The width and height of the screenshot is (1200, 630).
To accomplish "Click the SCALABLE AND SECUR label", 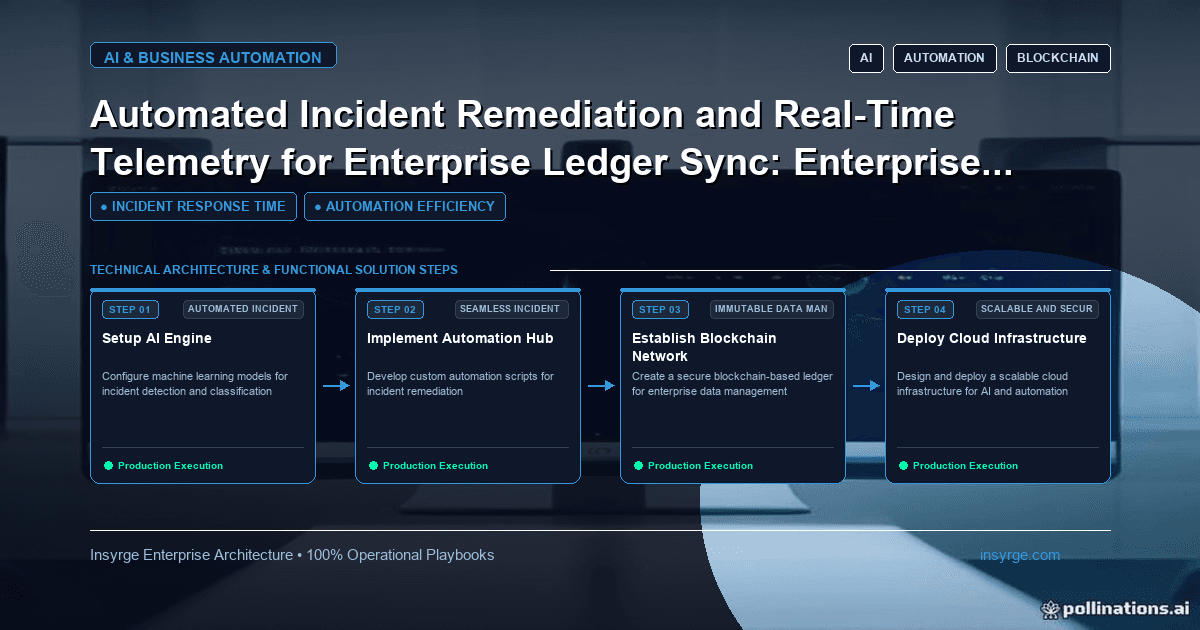I will click(1036, 309).
